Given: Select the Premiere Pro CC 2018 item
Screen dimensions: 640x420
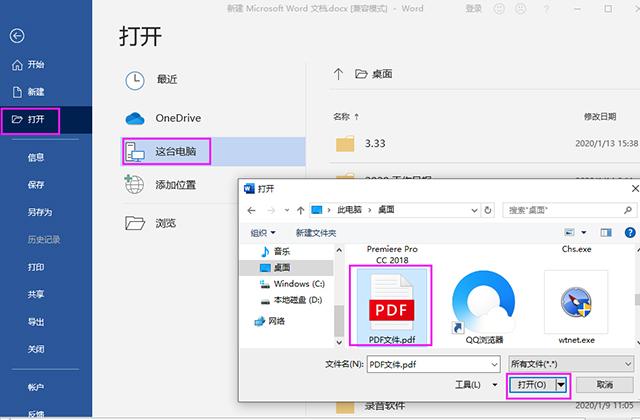Looking at the screenshot, I should [x=392, y=254].
